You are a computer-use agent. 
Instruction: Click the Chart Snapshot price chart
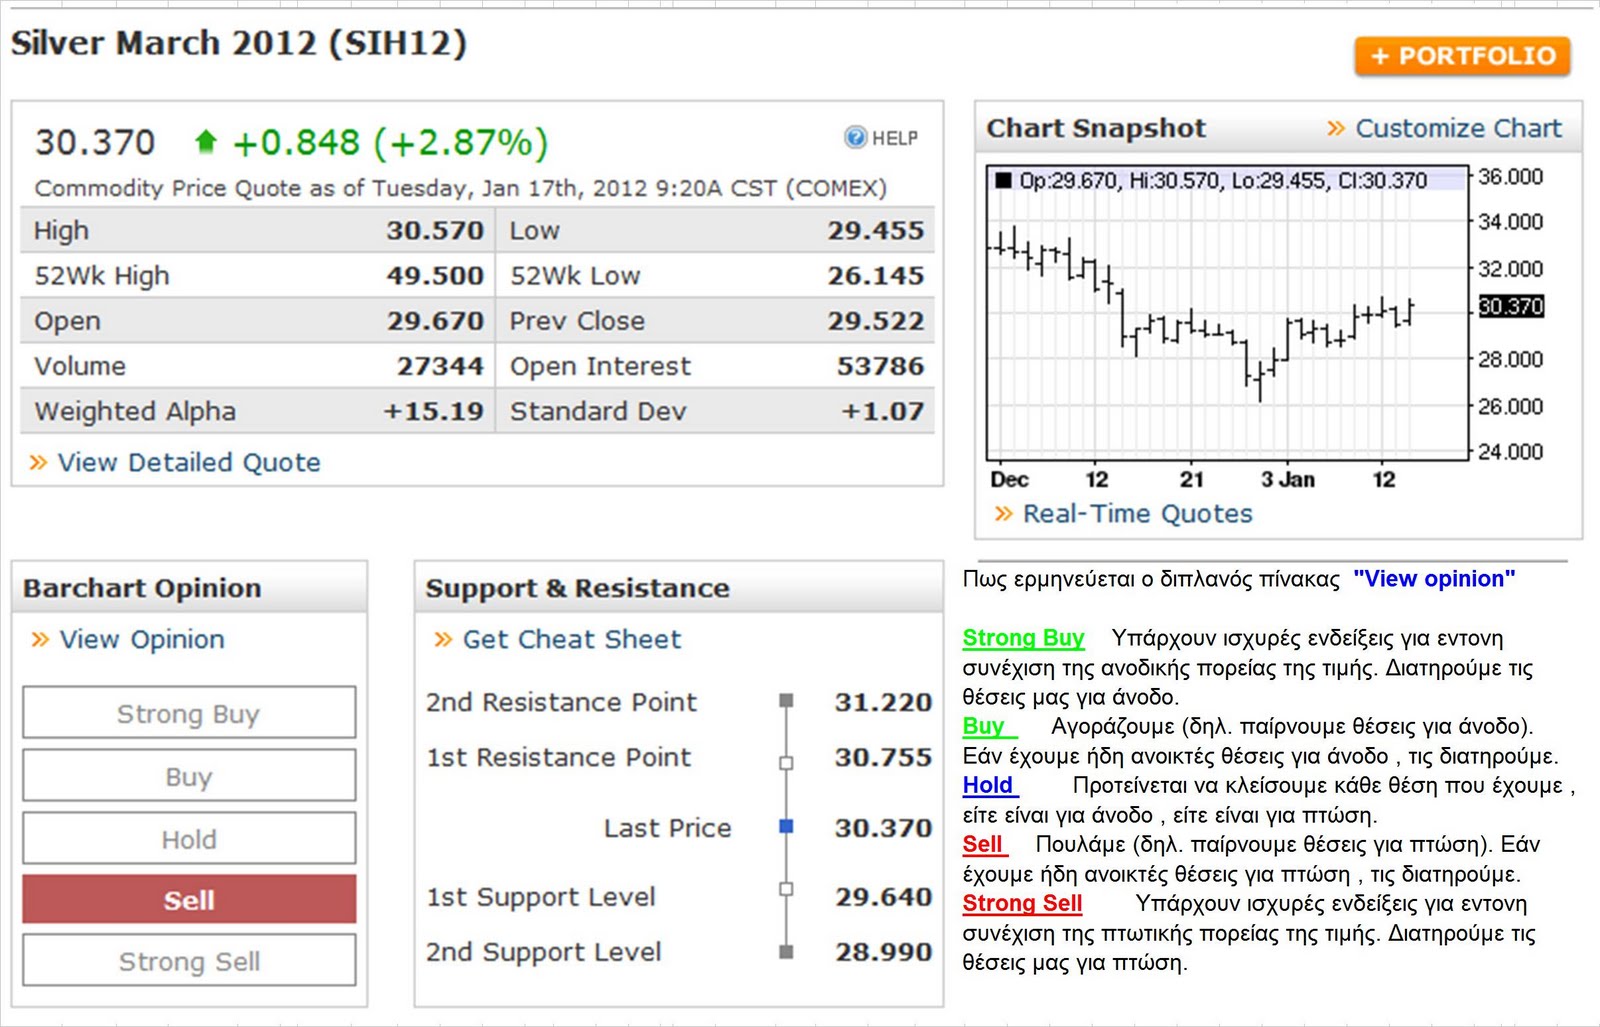click(x=1227, y=312)
